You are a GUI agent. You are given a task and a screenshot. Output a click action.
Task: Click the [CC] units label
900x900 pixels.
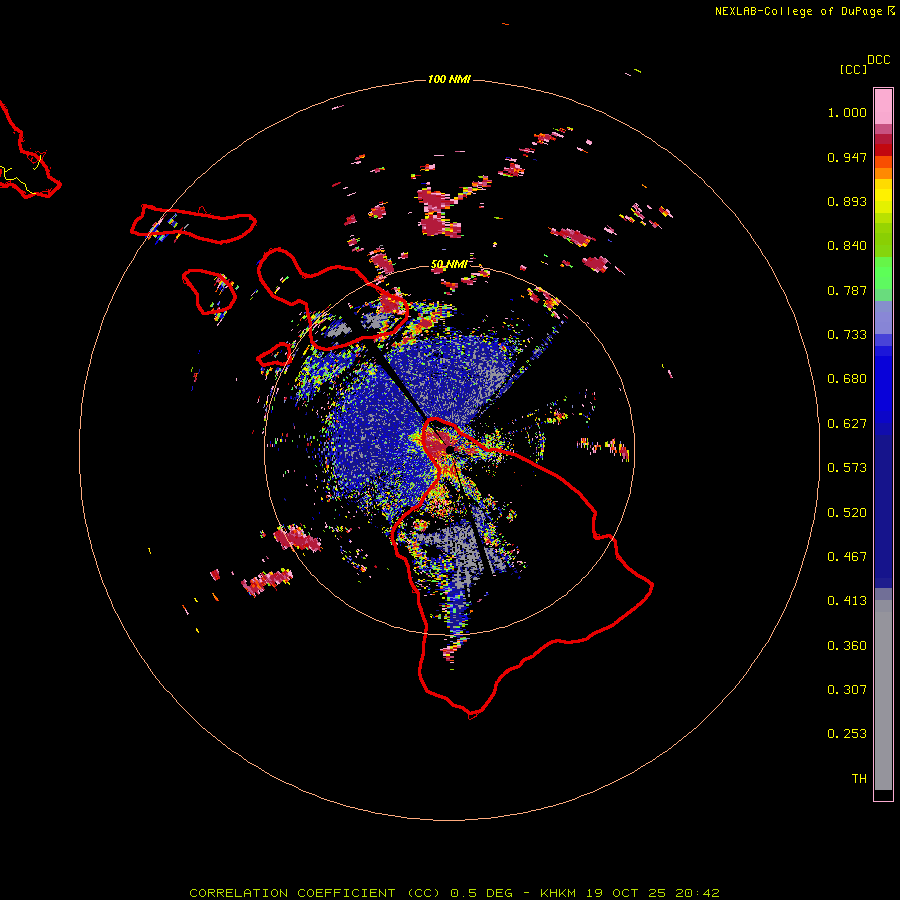(x=853, y=69)
